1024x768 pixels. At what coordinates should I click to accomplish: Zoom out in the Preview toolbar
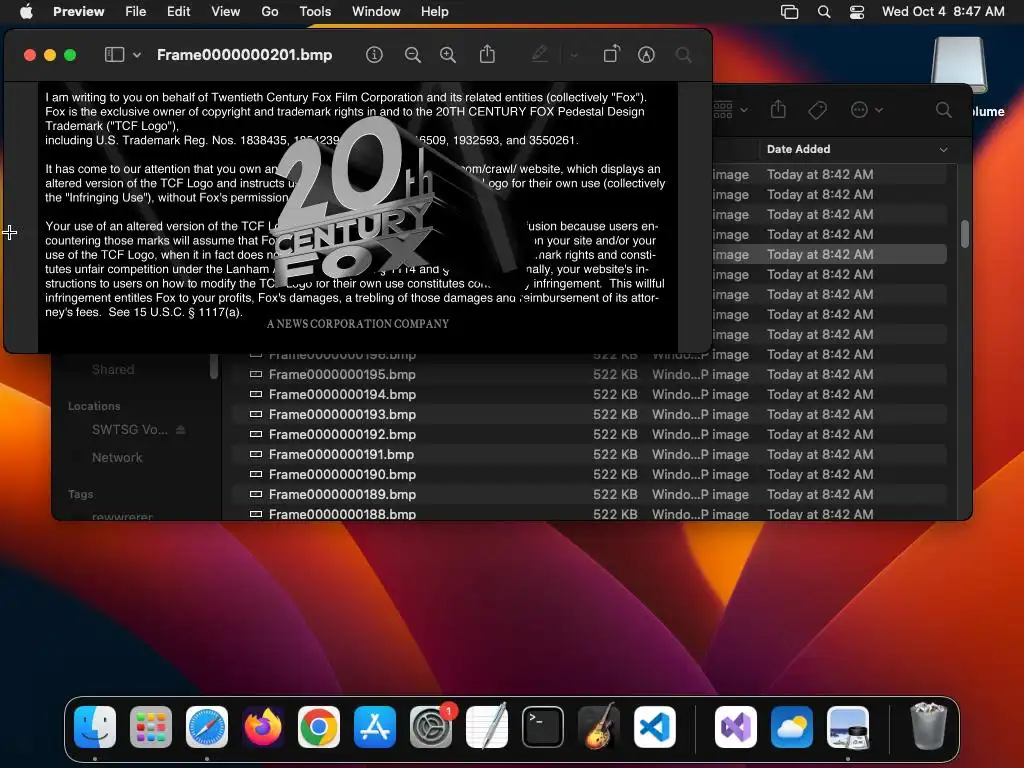coord(413,55)
